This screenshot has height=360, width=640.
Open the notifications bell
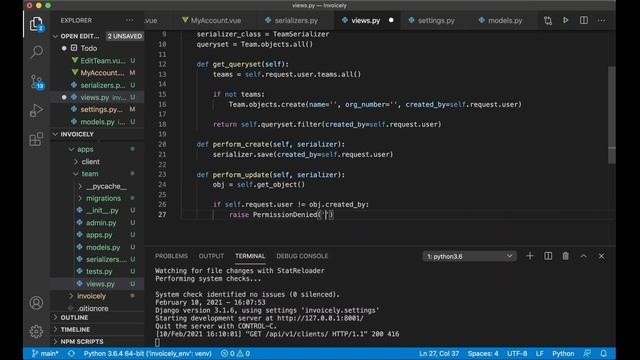(604, 353)
